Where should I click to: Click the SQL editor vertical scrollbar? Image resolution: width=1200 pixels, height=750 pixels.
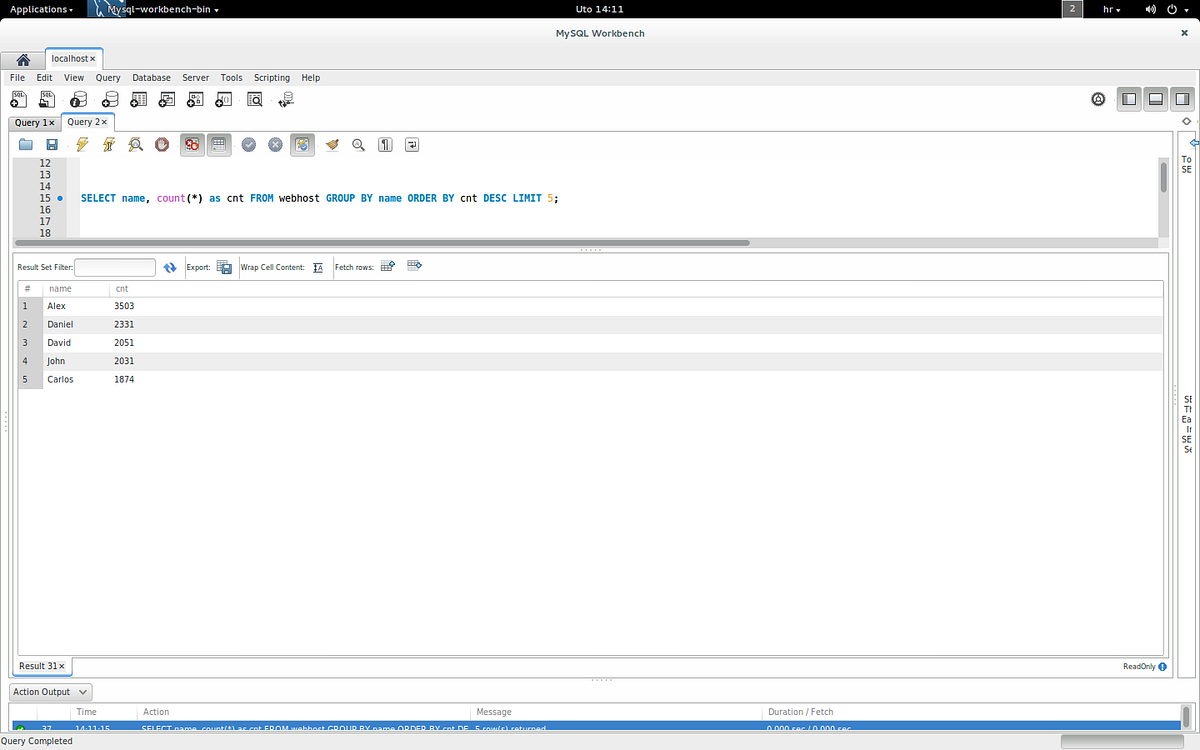pos(1163,178)
